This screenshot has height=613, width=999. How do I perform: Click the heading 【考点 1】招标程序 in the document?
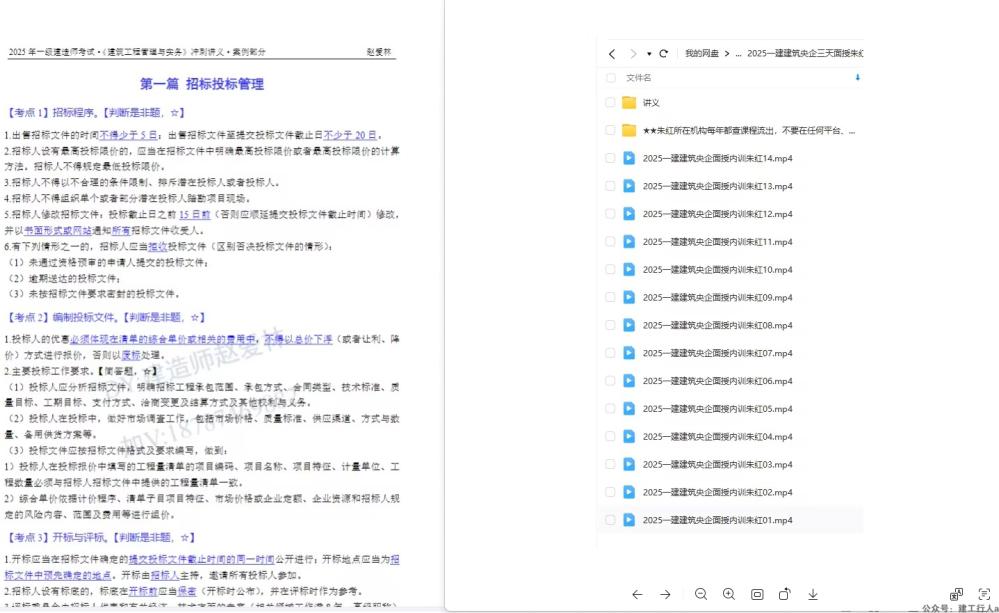[x=50, y=113]
